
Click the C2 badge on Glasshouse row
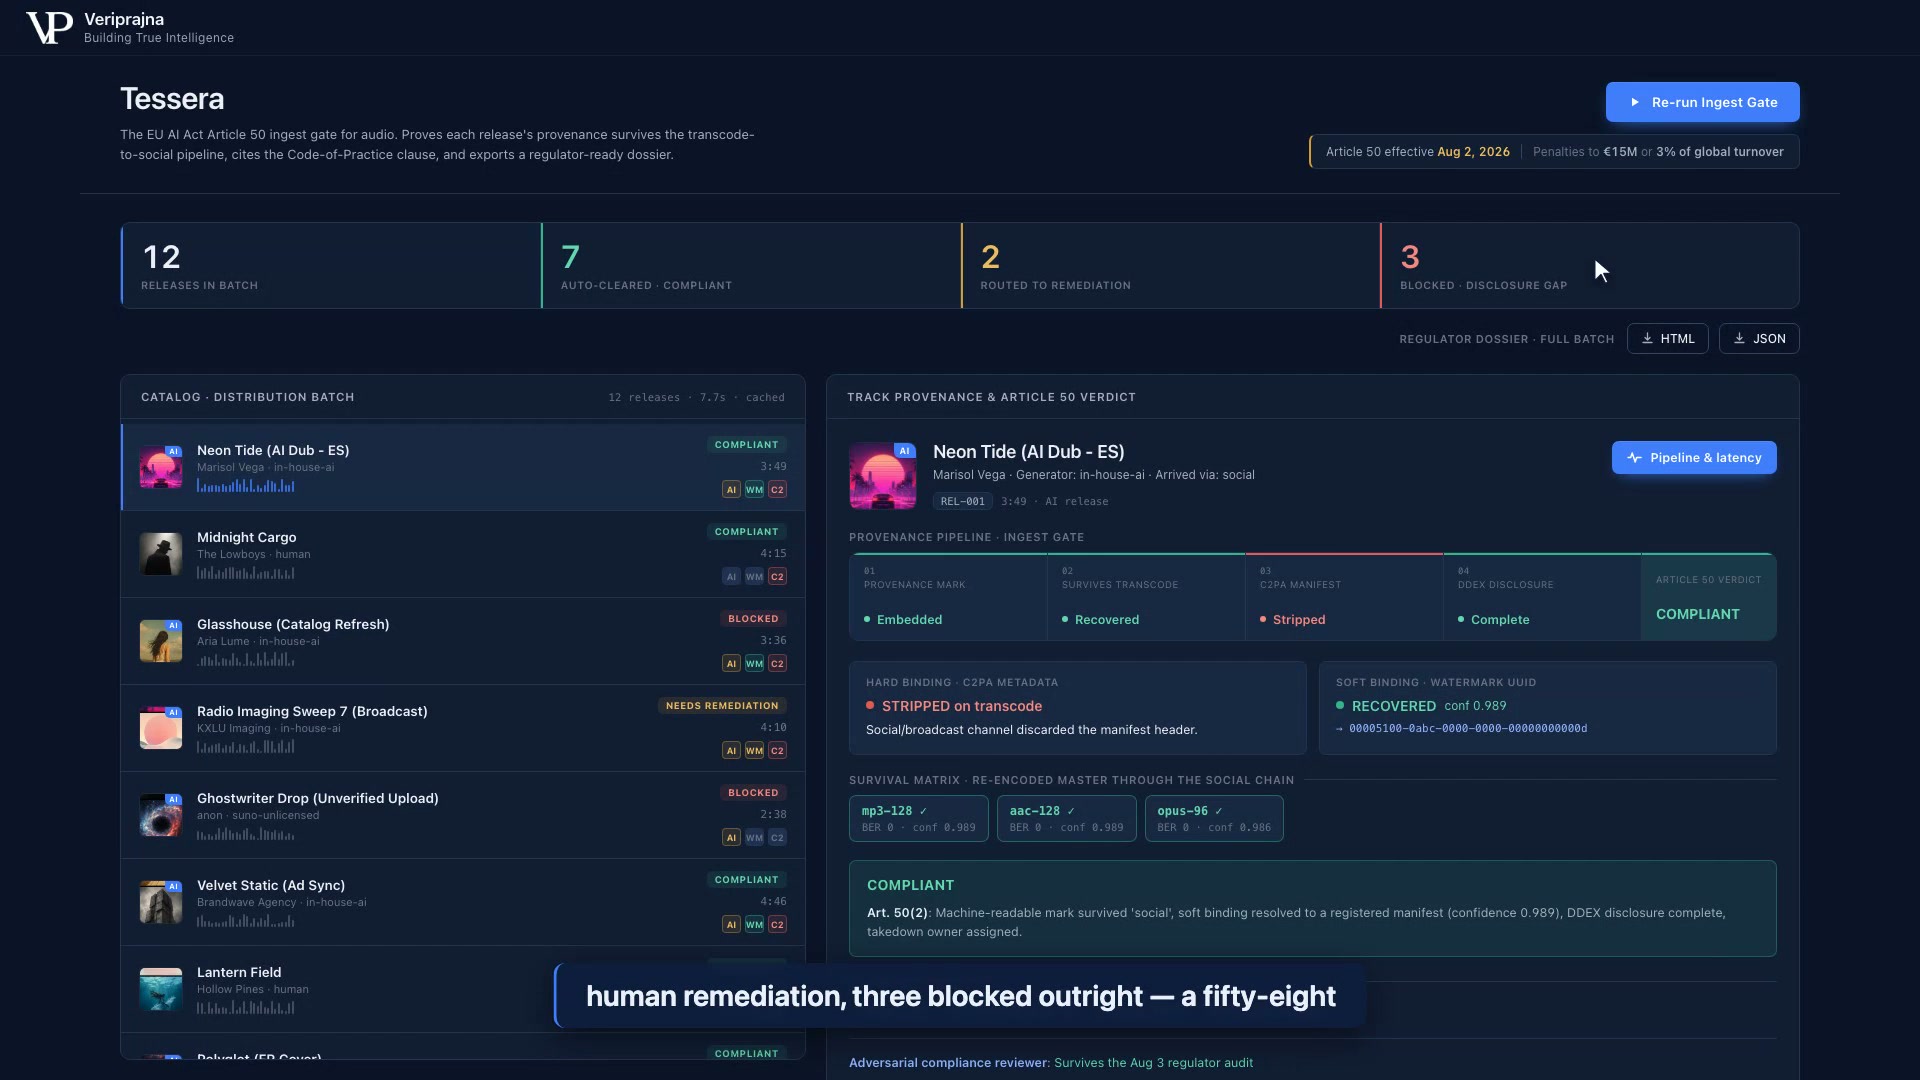777,663
